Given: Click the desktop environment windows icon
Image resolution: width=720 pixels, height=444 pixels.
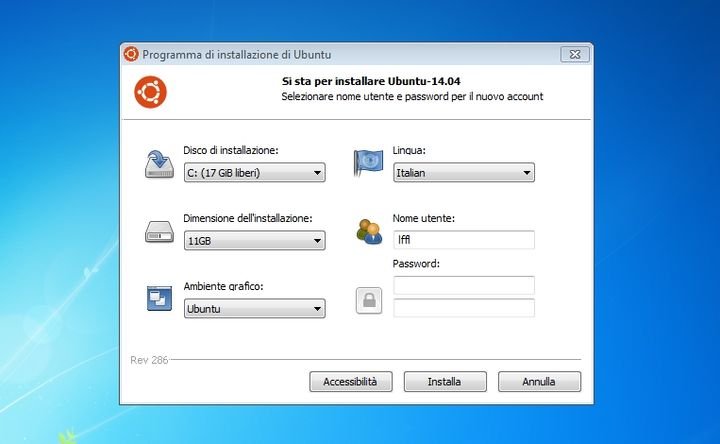Looking at the screenshot, I should [x=159, y=298].
